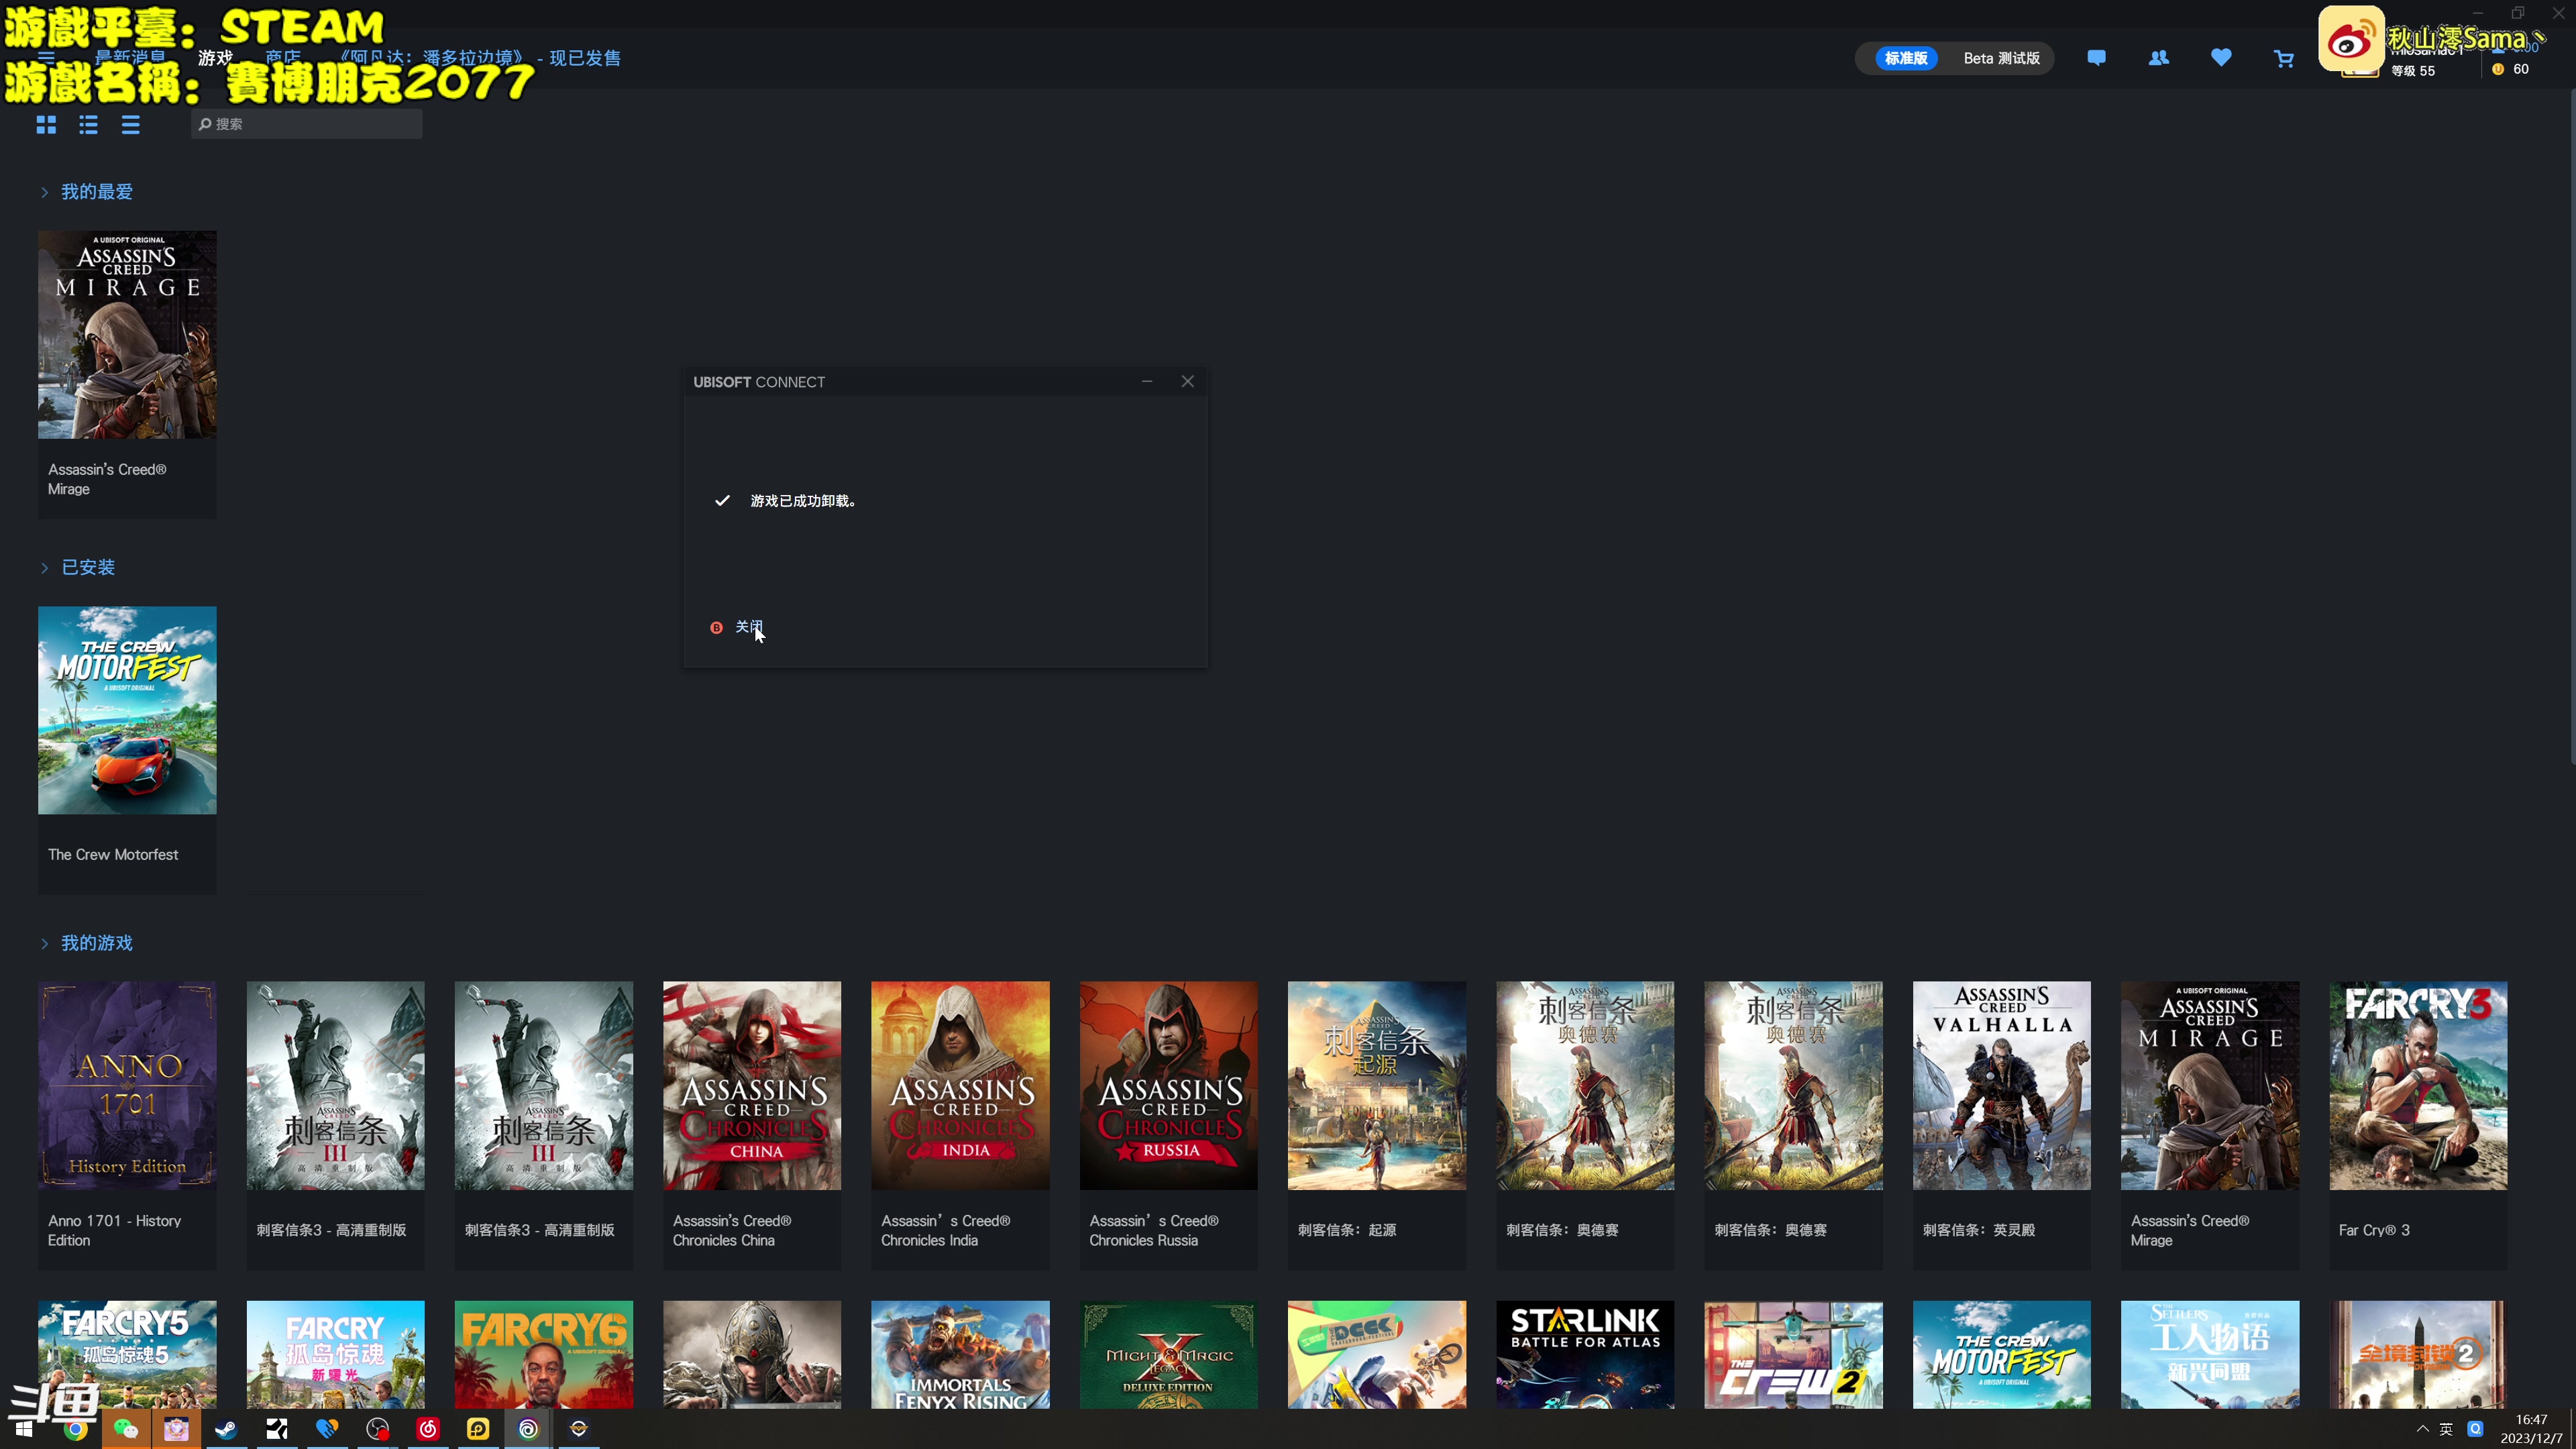Switch to the compact list view

pos(130,125)
